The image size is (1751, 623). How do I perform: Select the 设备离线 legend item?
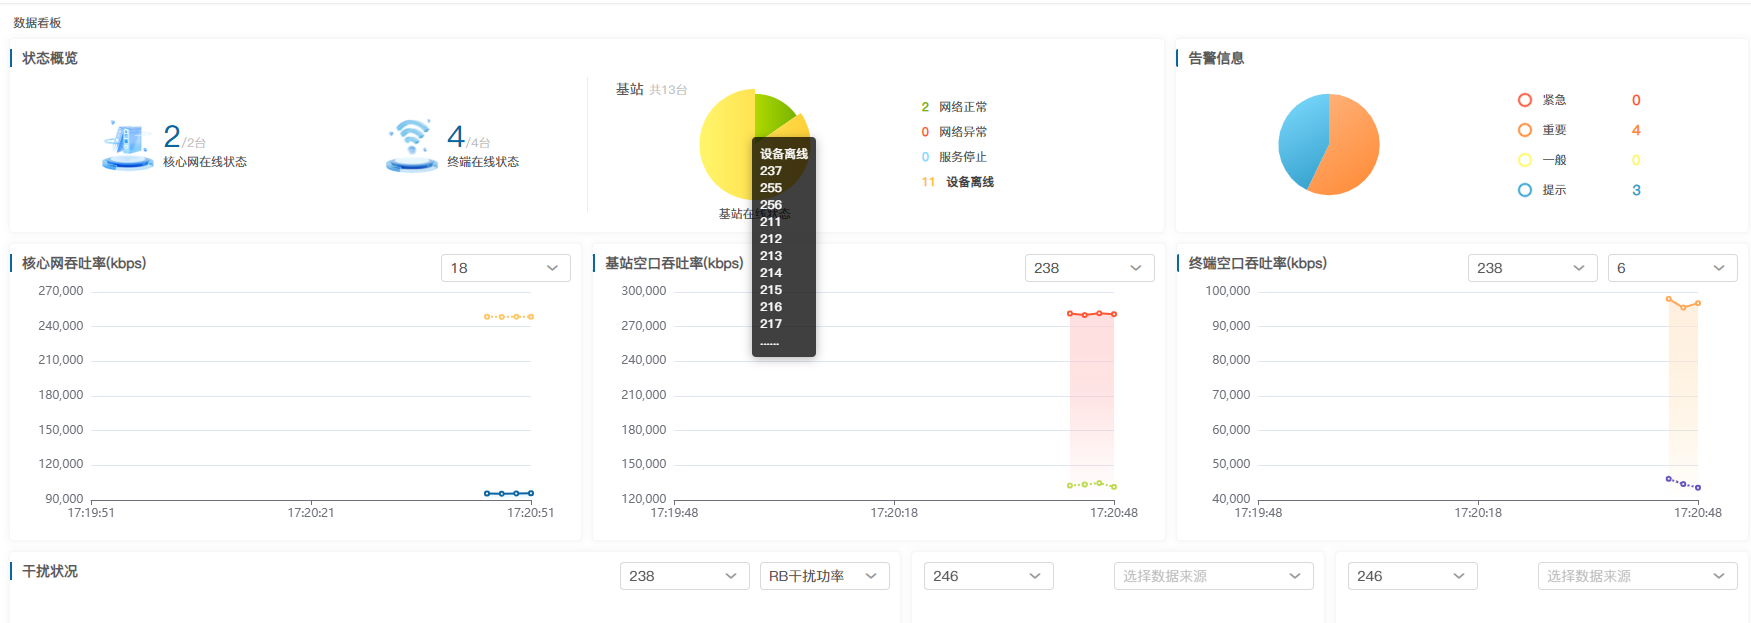(968, 182)
